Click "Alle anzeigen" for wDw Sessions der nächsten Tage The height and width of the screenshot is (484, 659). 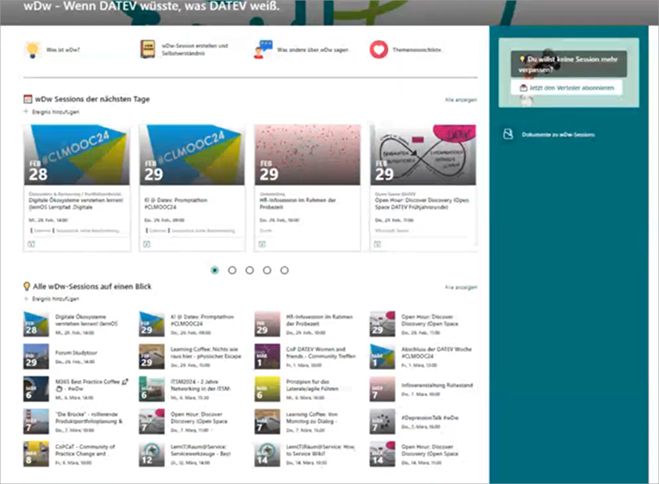click(461, 101)
